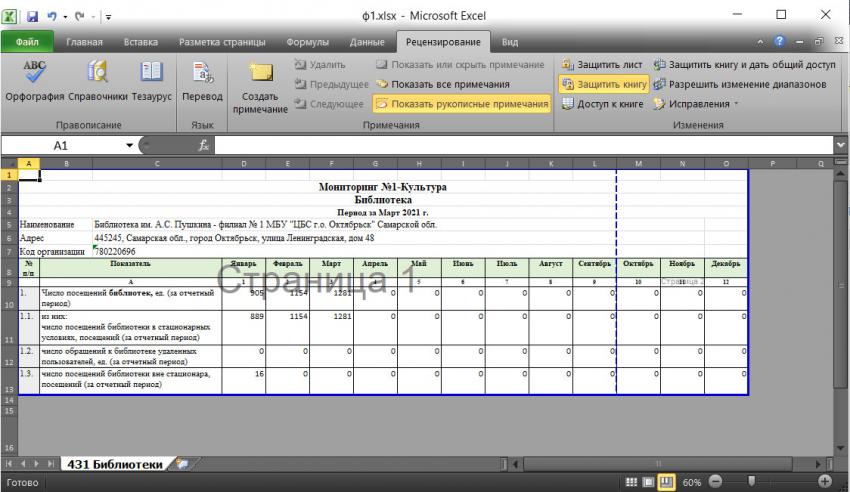Click the 60% zoom level

coord(692,482)
